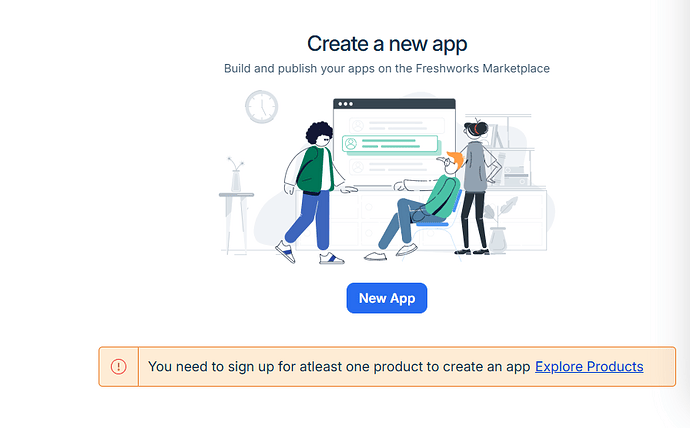This screenshot has width=690, height=428.
Task: Click the sign-up warning message text
Action: coord(338,367)
